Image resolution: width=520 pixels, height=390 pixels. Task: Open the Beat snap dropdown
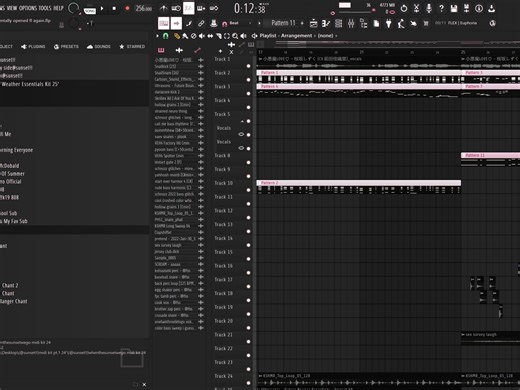241,23
